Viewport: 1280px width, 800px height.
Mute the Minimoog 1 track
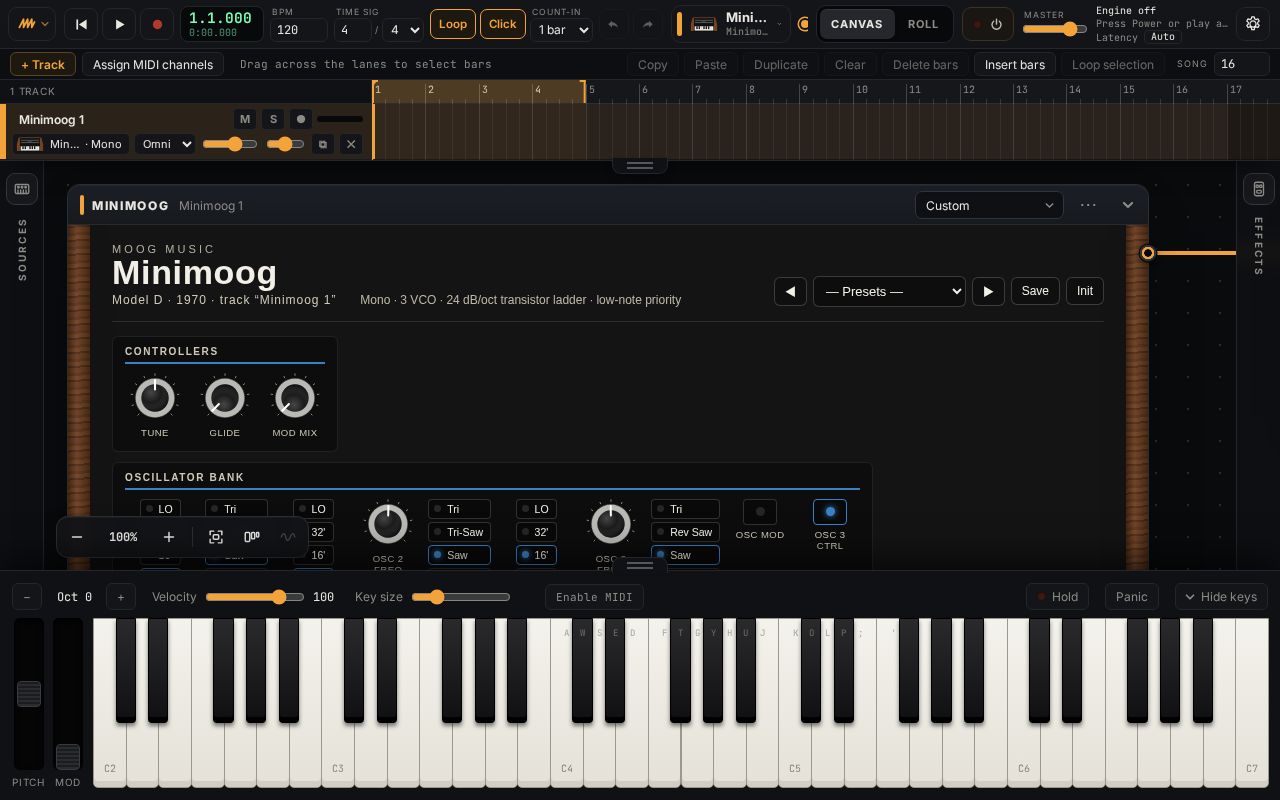pos(245,119)
